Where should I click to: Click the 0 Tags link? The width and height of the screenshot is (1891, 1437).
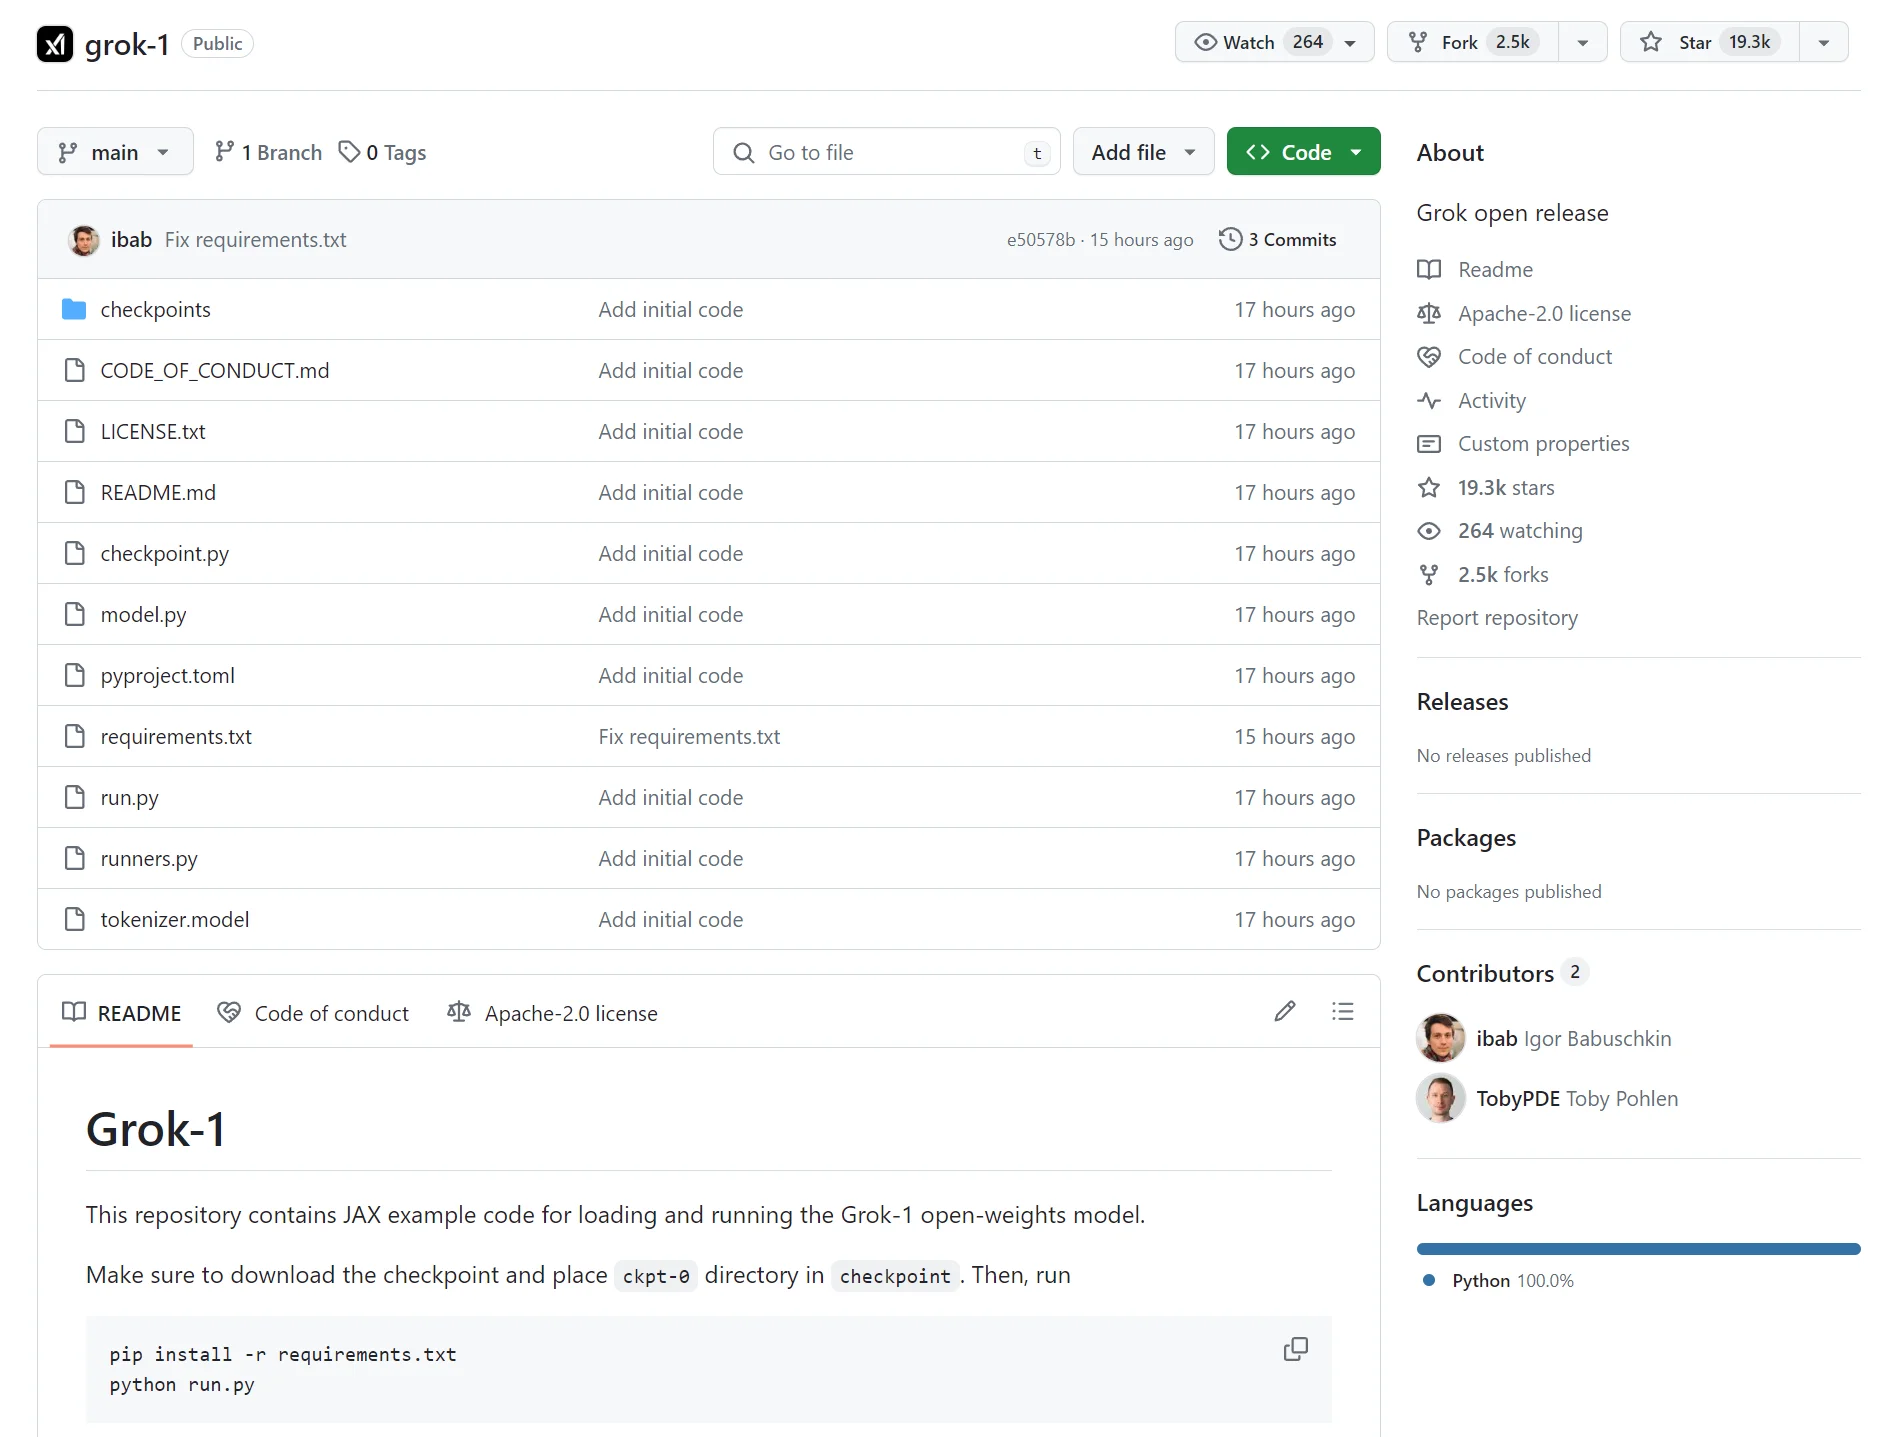click(383, 152)
